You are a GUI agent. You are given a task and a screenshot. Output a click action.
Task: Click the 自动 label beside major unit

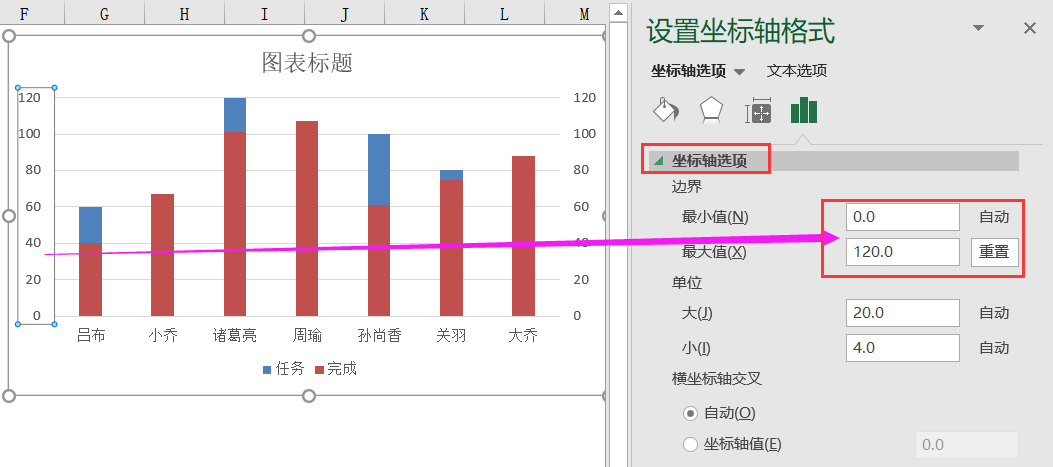coord(994,313)
